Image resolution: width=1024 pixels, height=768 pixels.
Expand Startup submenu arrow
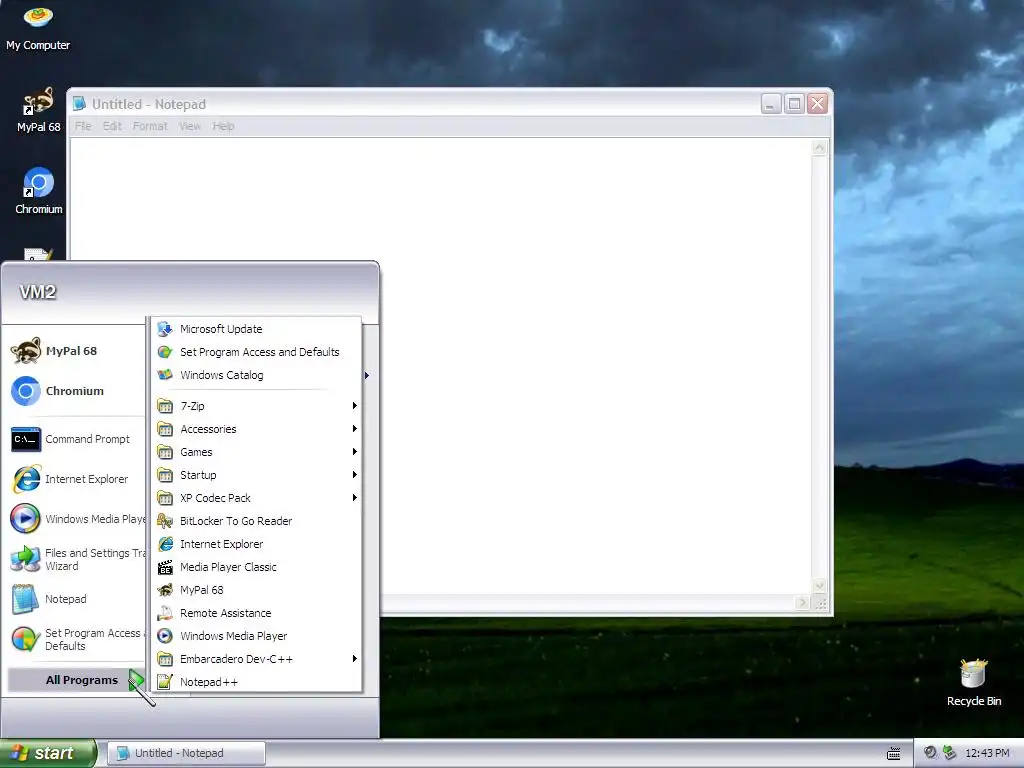point(355,475)
